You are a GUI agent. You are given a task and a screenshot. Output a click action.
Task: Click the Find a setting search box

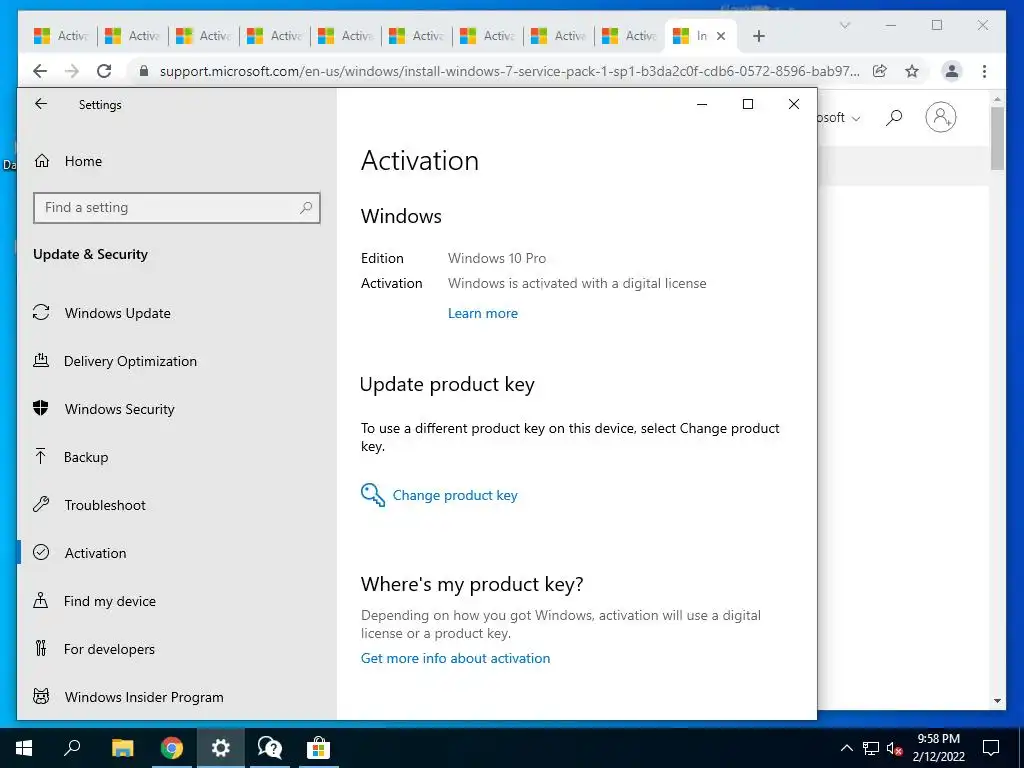(x=176, y=208)
